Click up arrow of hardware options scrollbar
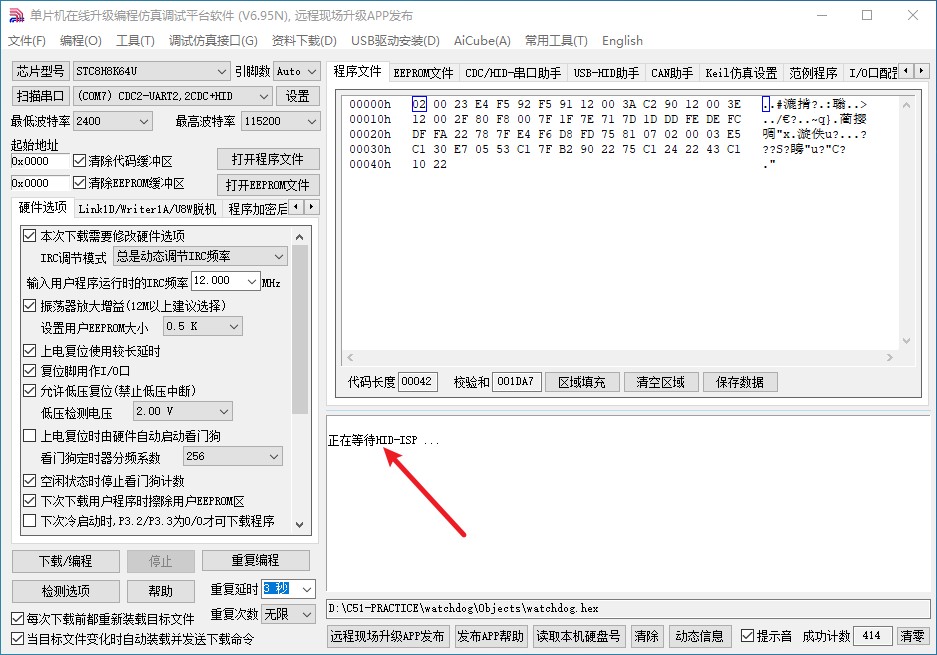Image resolution: width=937 pixels, height=655 pixels. coord(299,237)
